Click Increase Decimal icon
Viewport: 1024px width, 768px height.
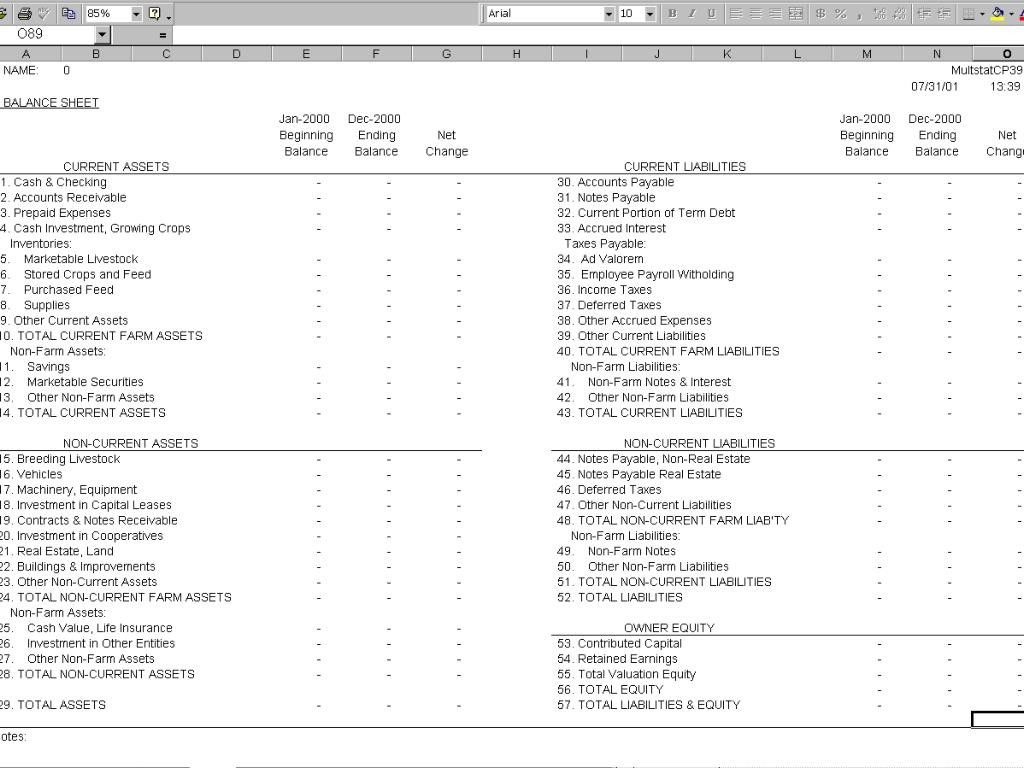[x=880, y=13]
